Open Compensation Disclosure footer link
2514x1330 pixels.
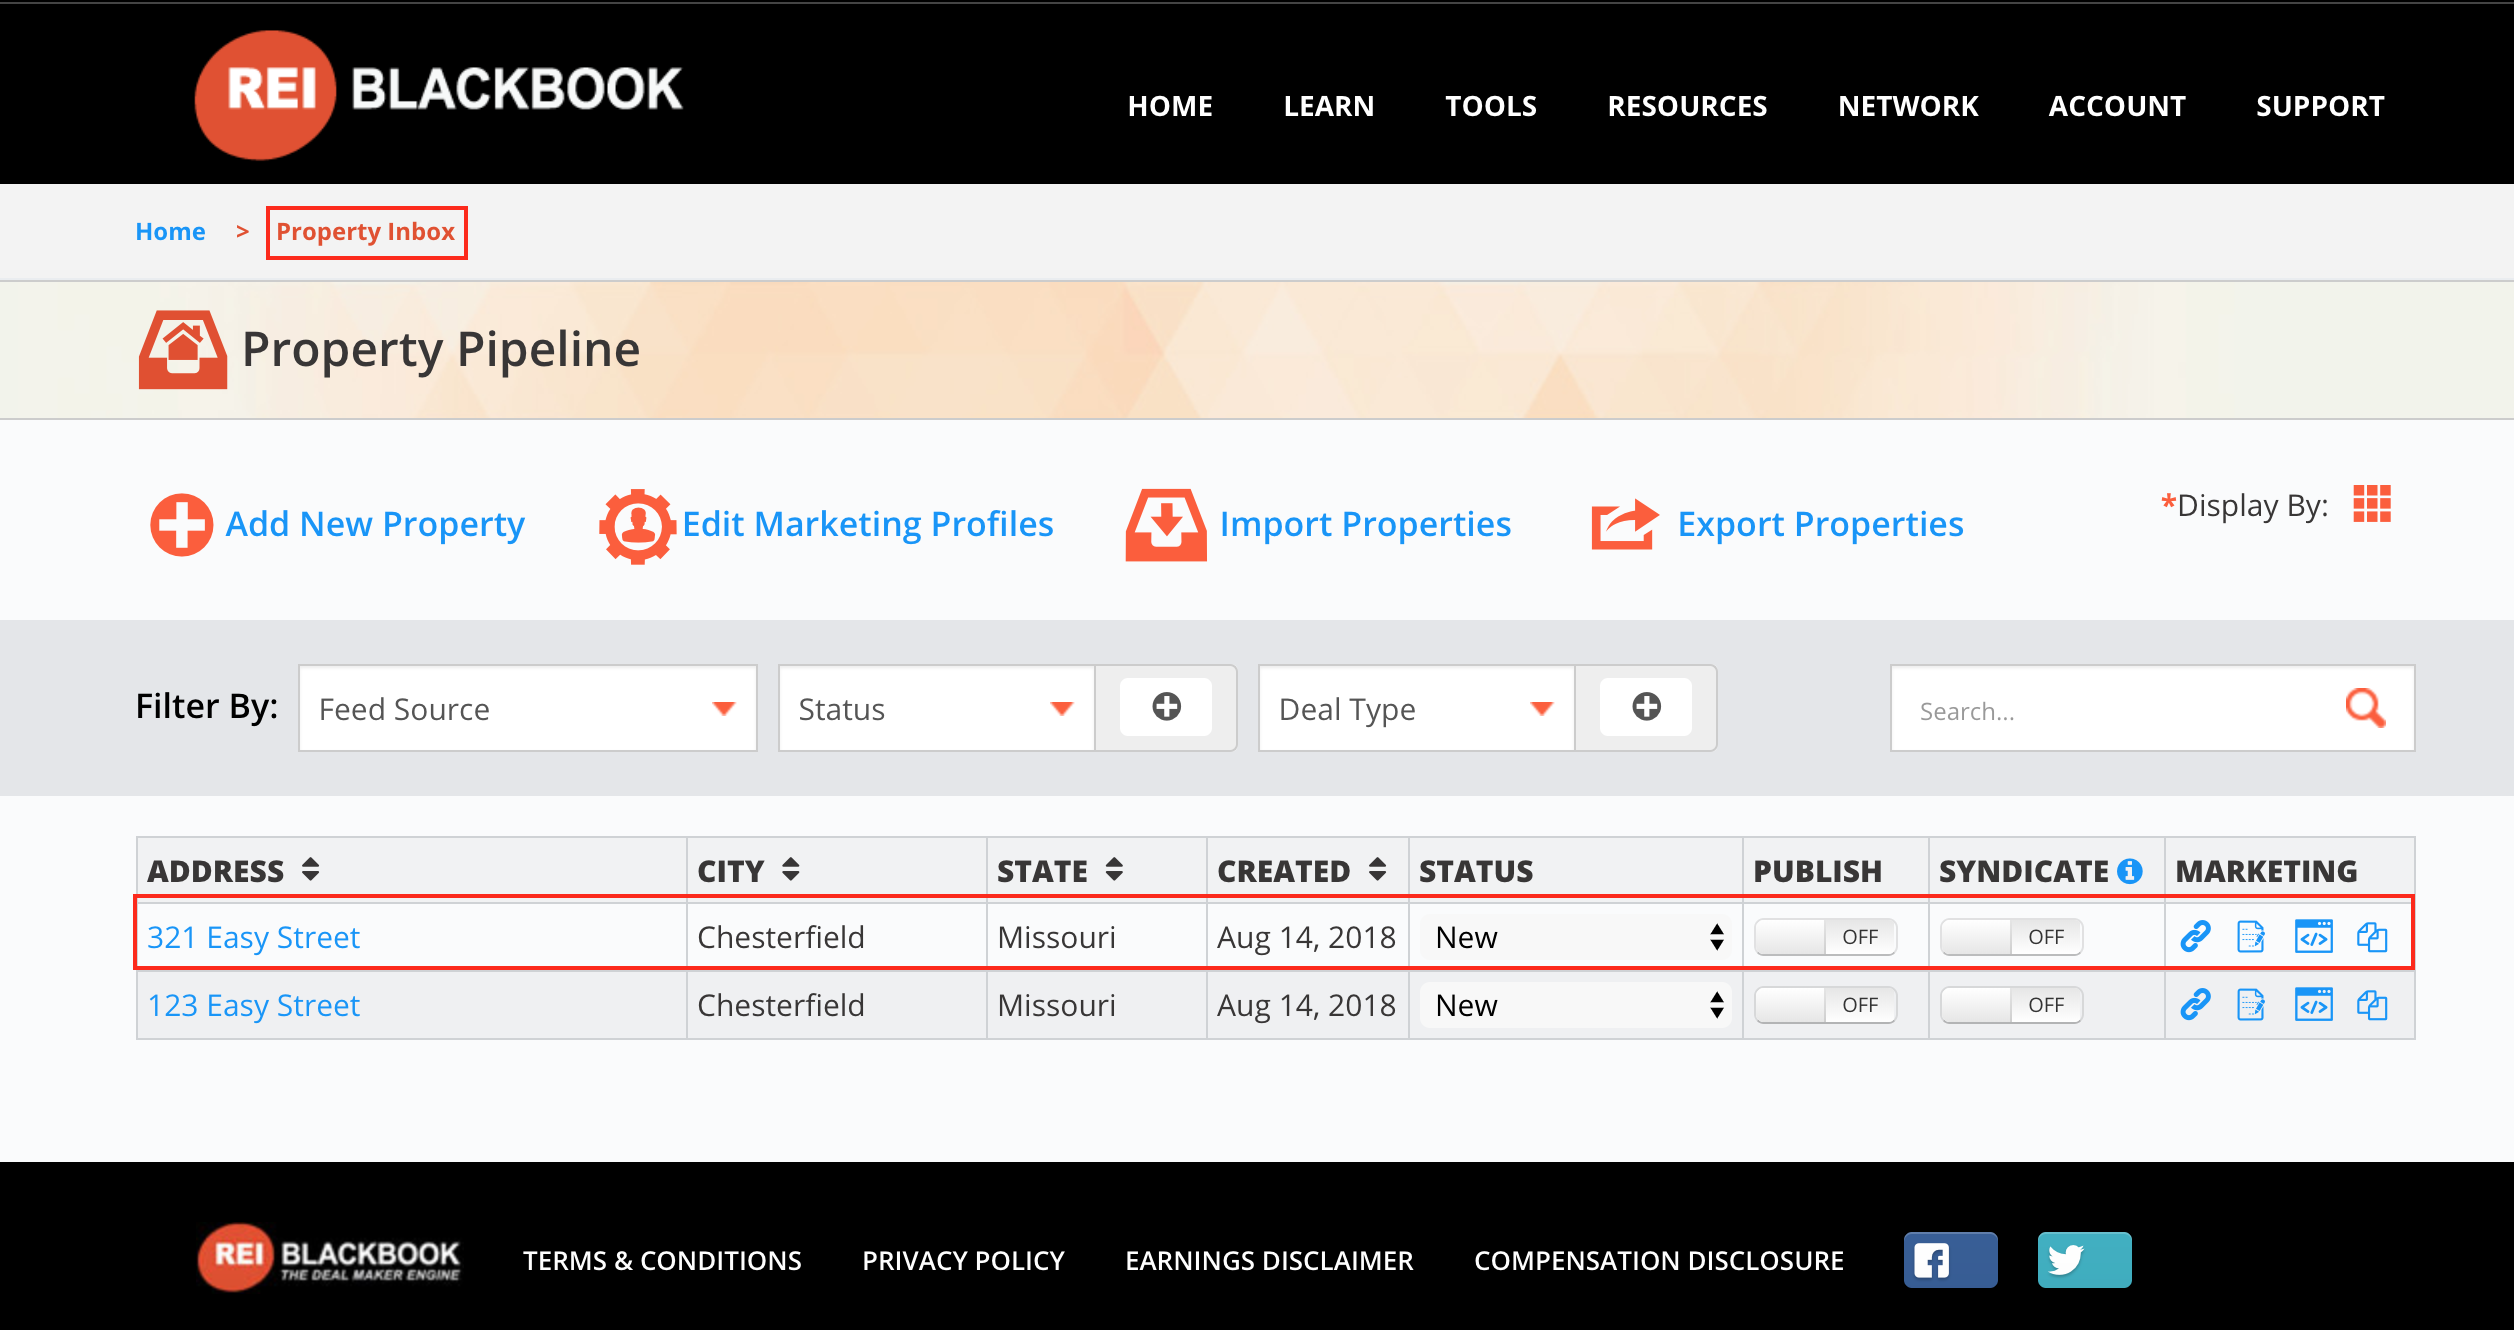[x=1659, y=1260]
